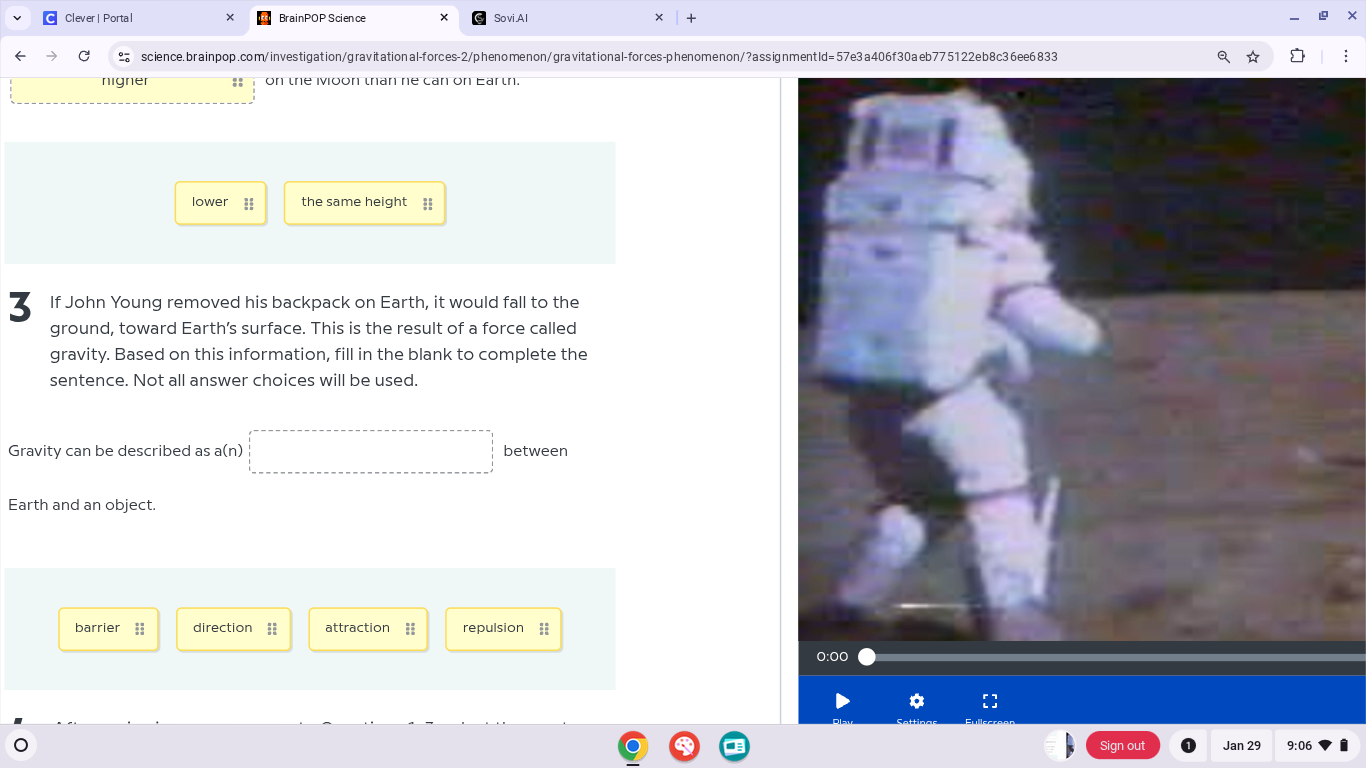Viewport: 1366px width, 768px height.
Task: Switch to the Clever Portal tab
Action: pos(130,17)
